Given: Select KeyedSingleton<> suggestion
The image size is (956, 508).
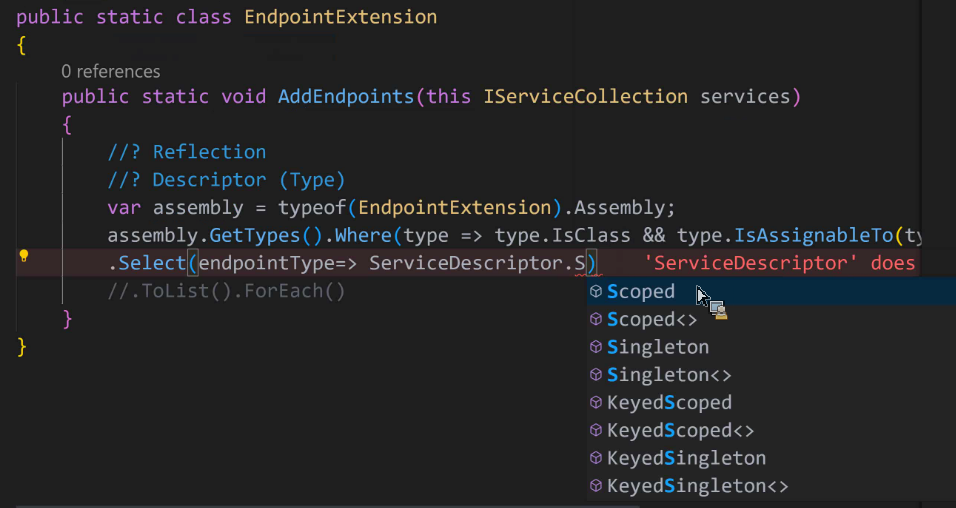Looking at the screenshot, I should click(x=697, y=486).
